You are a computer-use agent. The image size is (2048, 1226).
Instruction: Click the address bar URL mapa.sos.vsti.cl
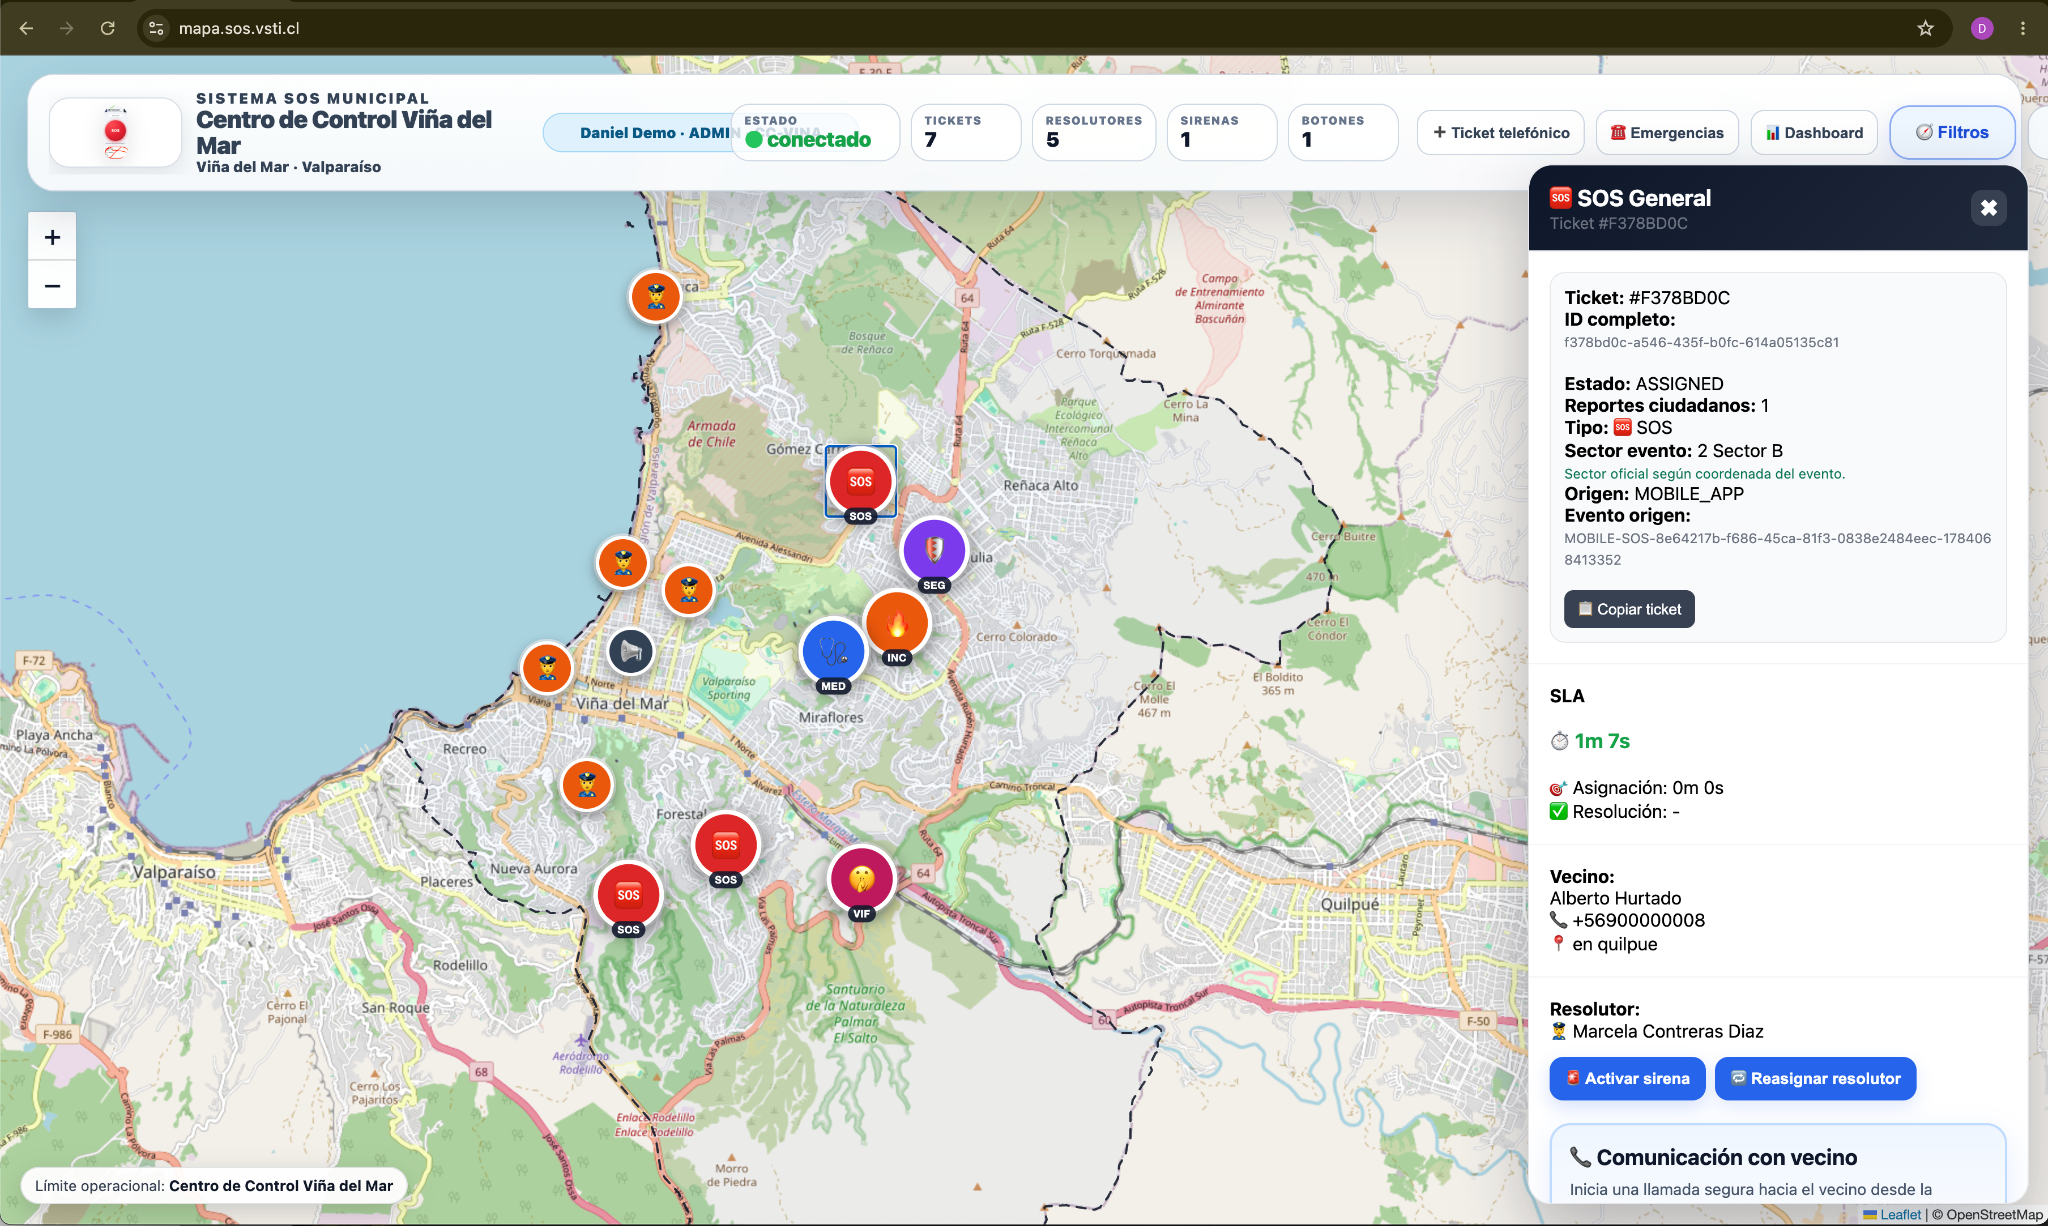click(239, 28)
